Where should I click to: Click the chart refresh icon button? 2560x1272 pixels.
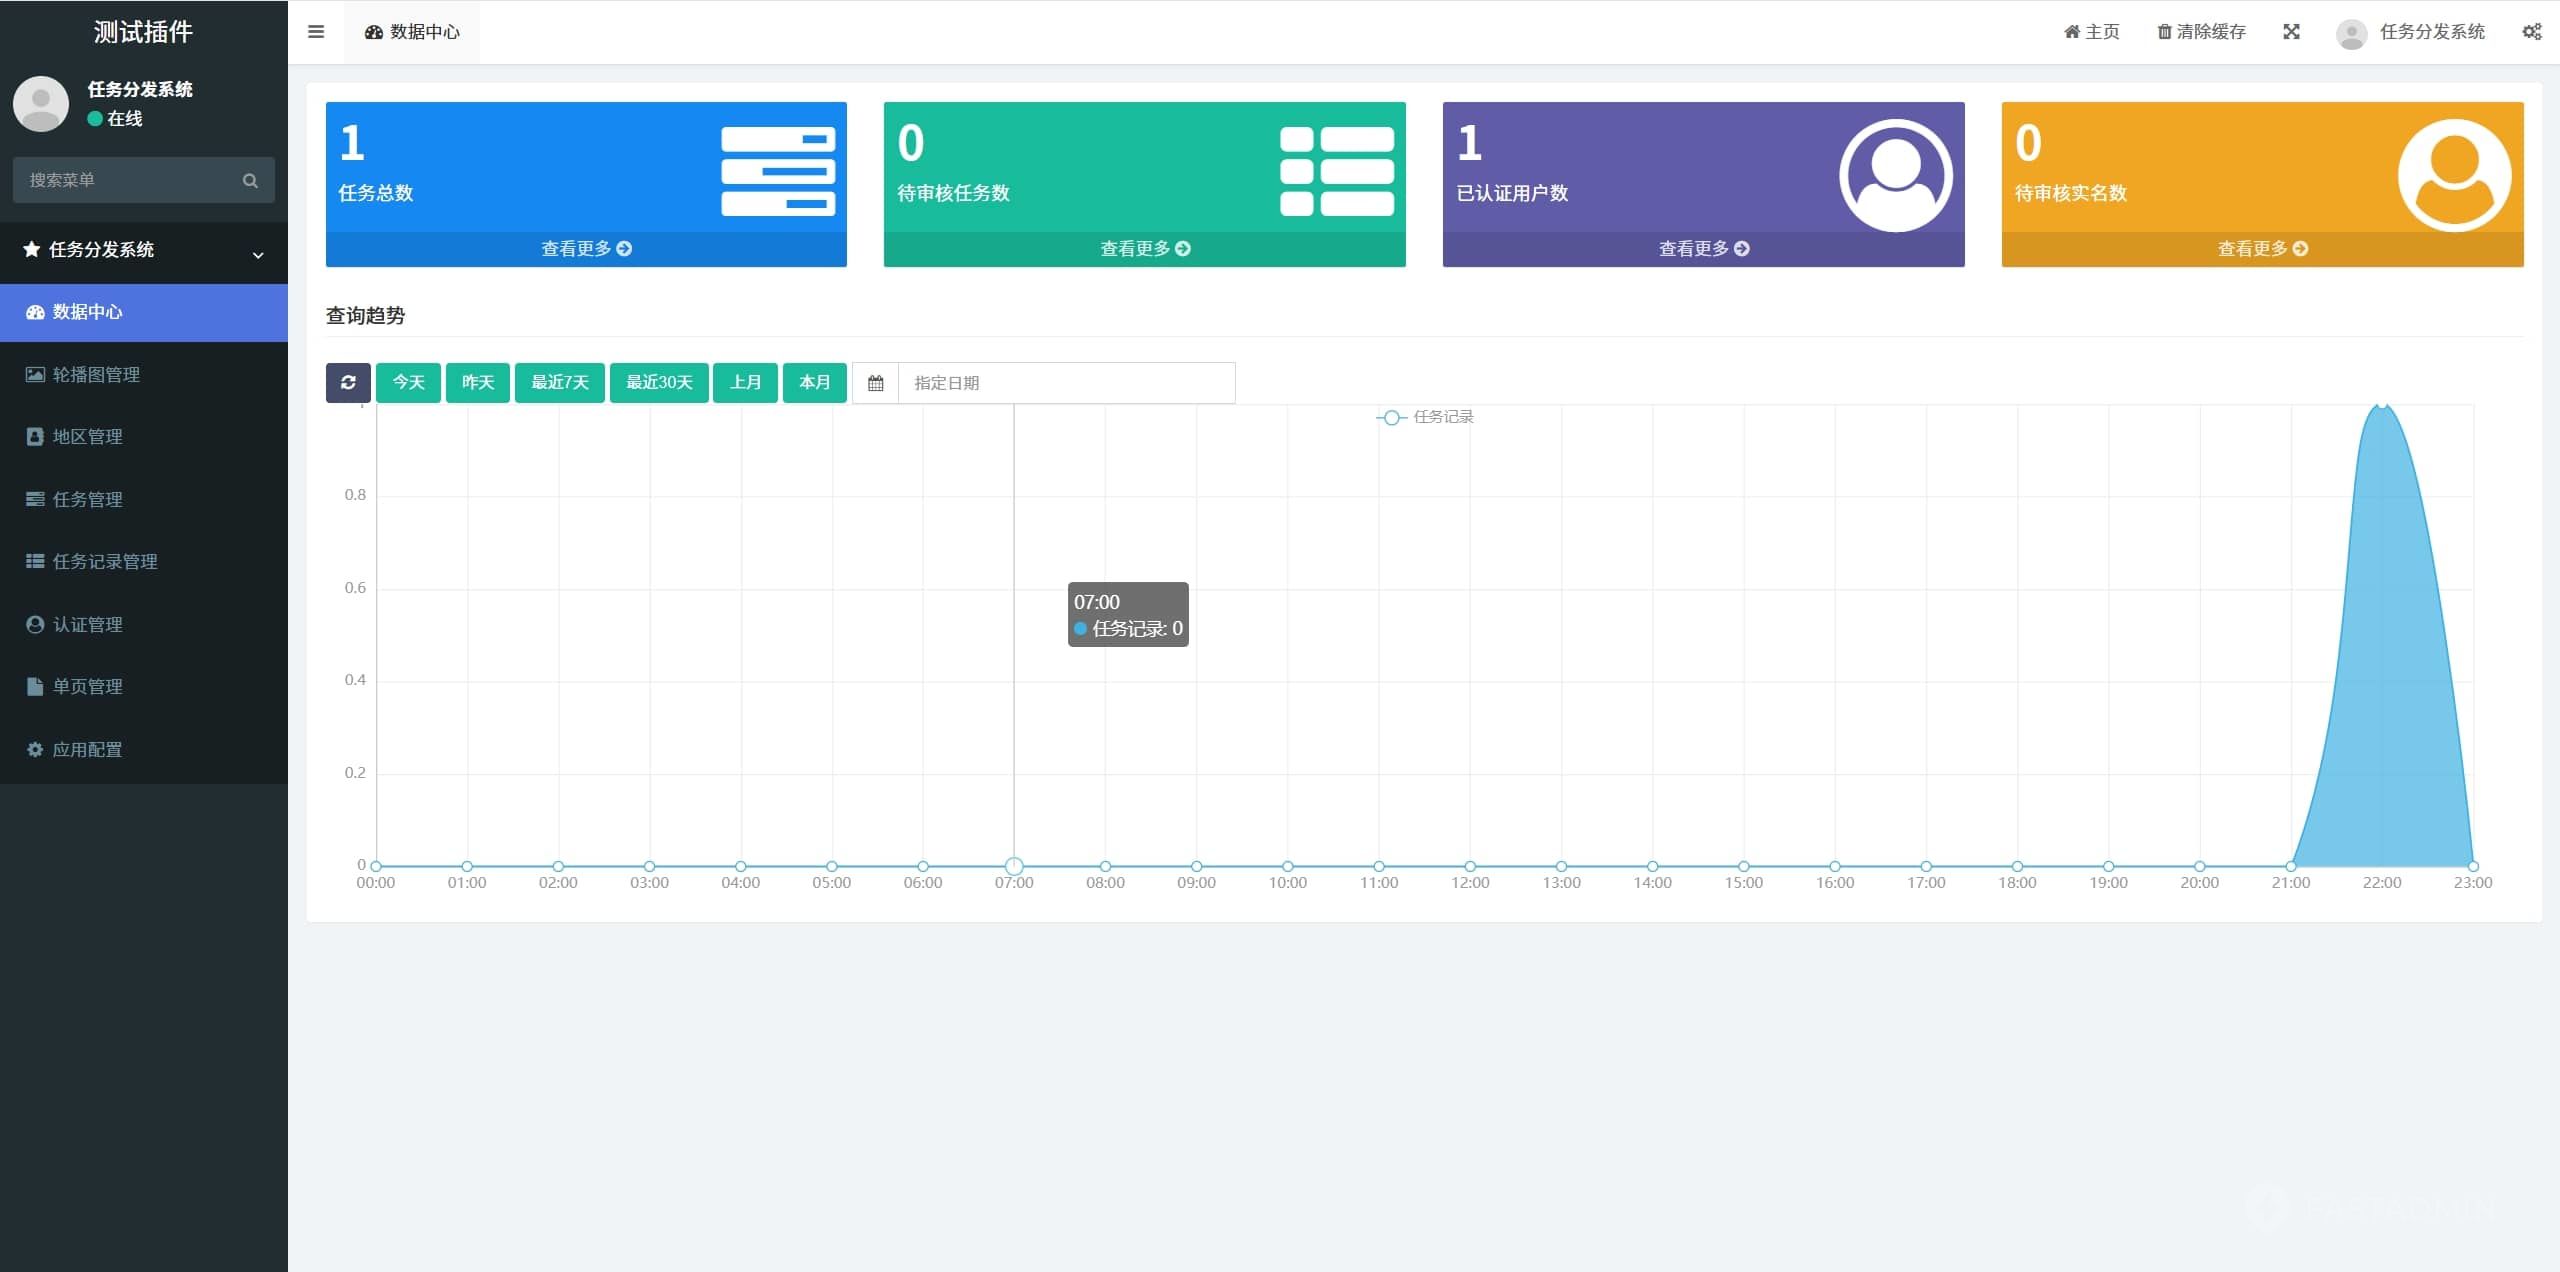[x=348, y=383]
